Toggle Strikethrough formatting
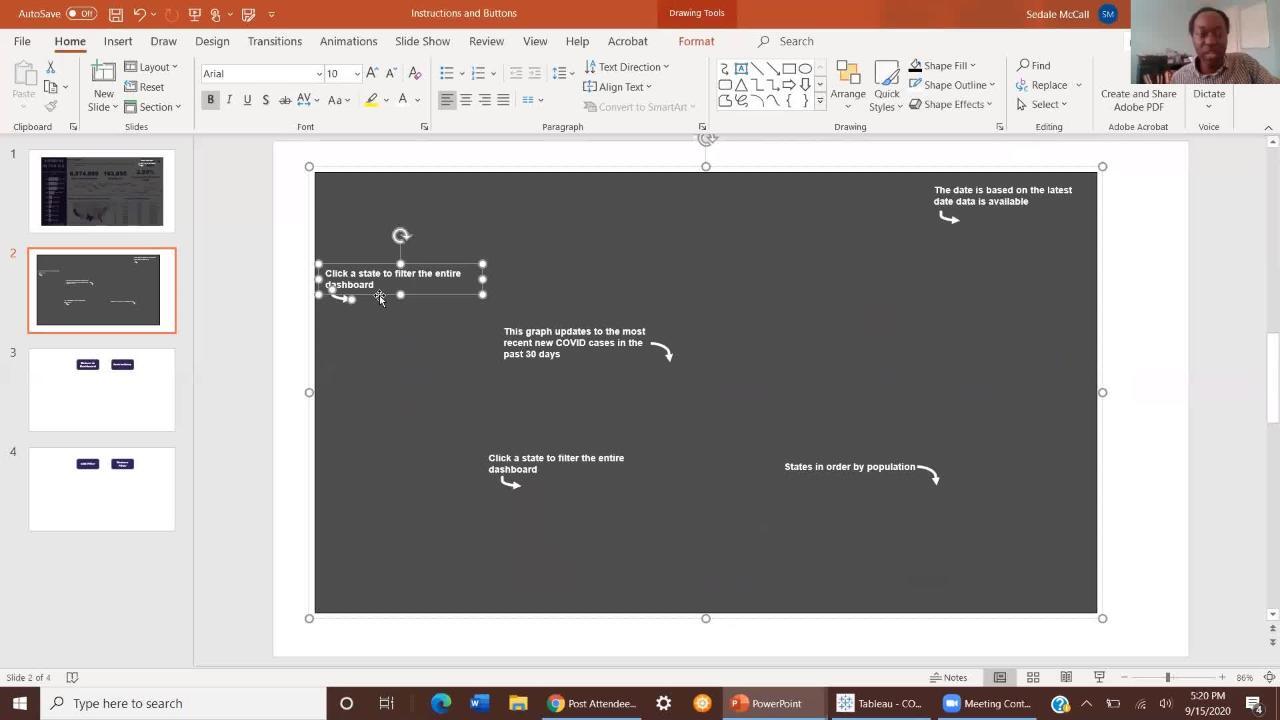Image resolution: width=1280 pixels, height=720 pixels. pyautogui.click(x=285, y=100)
